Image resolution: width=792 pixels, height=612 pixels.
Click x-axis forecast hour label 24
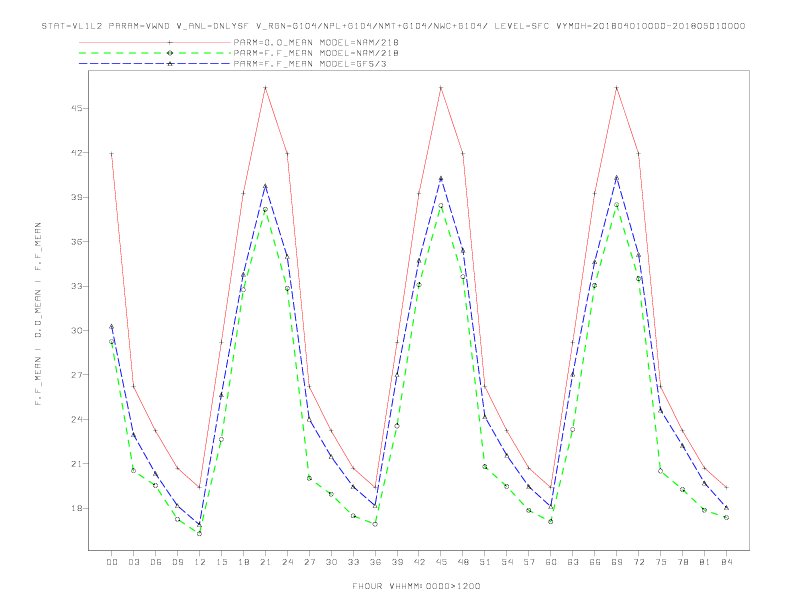(287, 562)
